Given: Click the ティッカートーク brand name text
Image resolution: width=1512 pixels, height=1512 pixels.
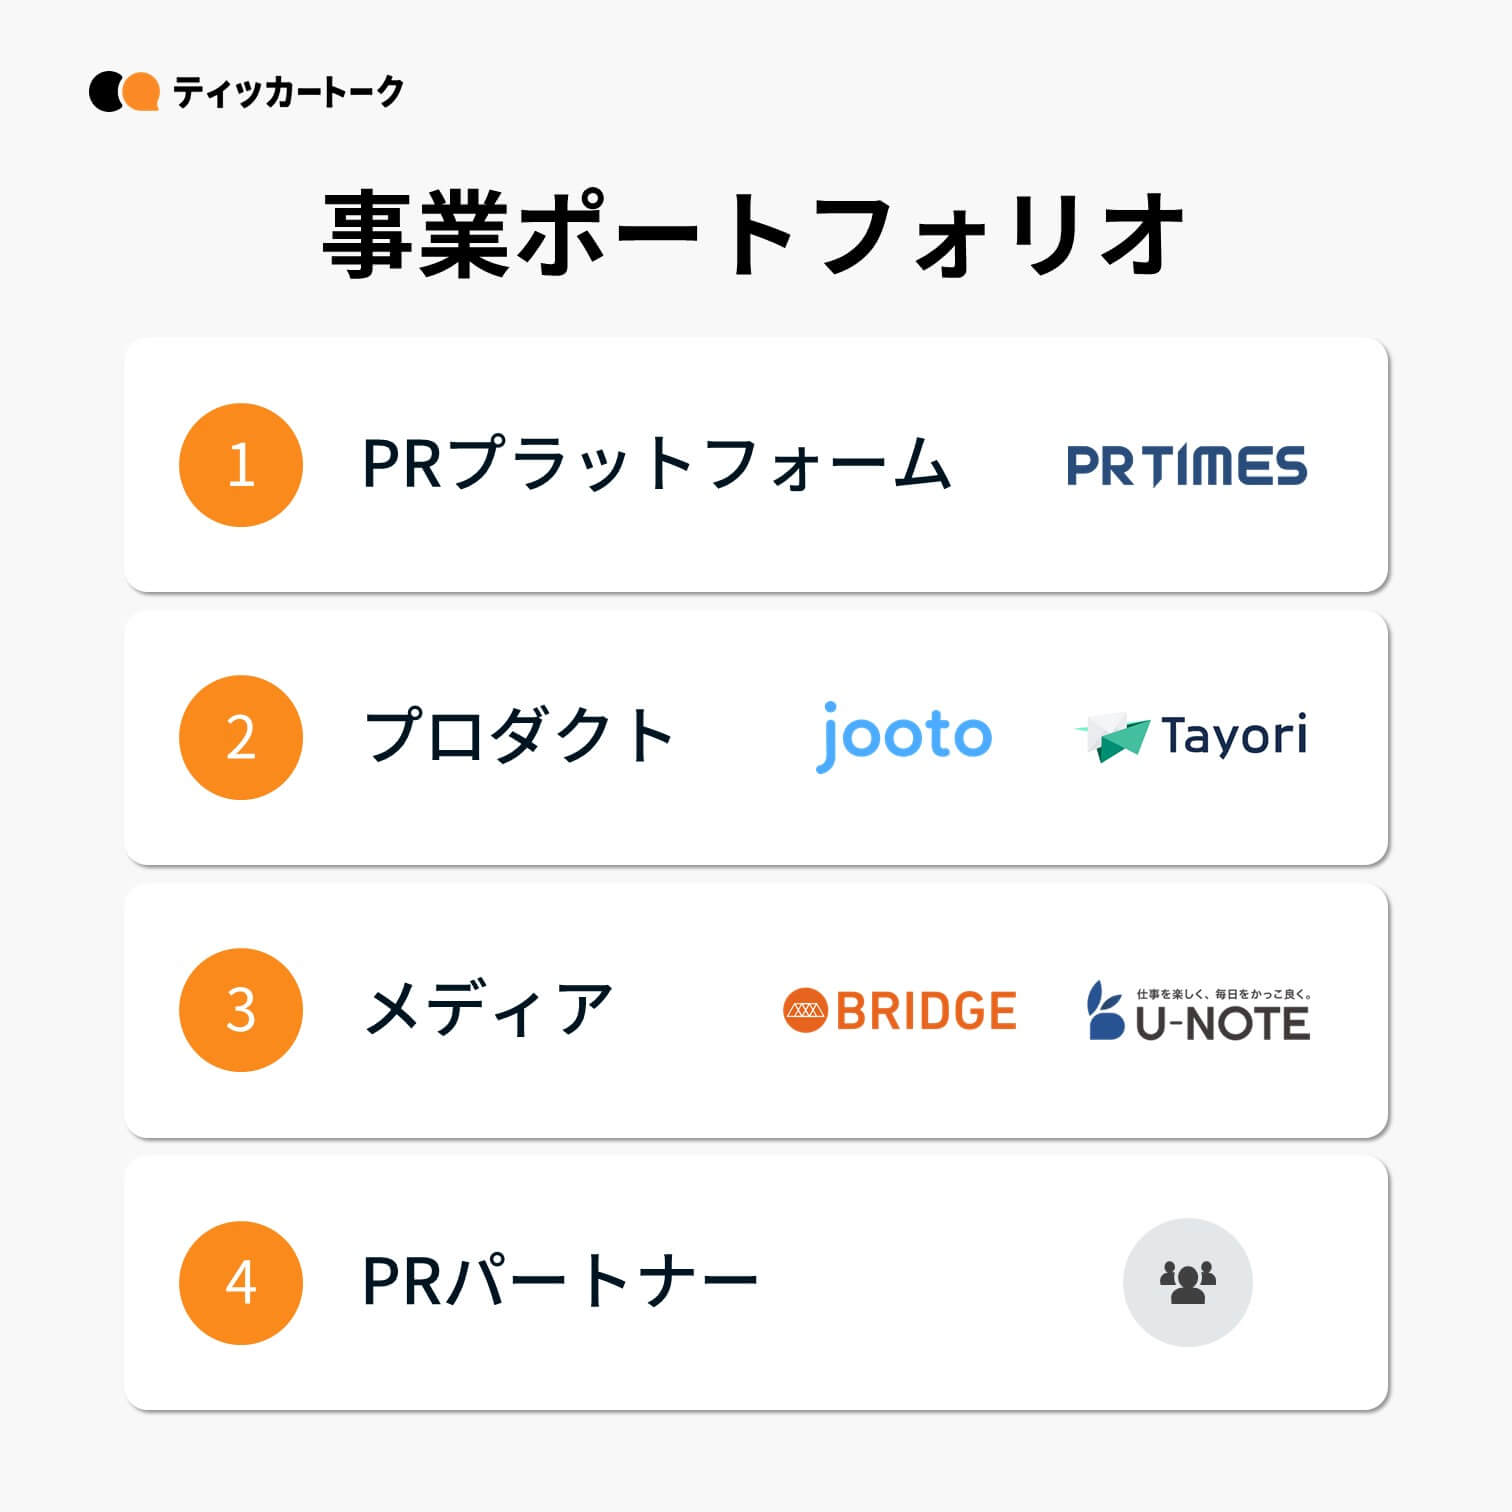Looking at the screenshot, I should pyautogui.click(x=288, y=92).
